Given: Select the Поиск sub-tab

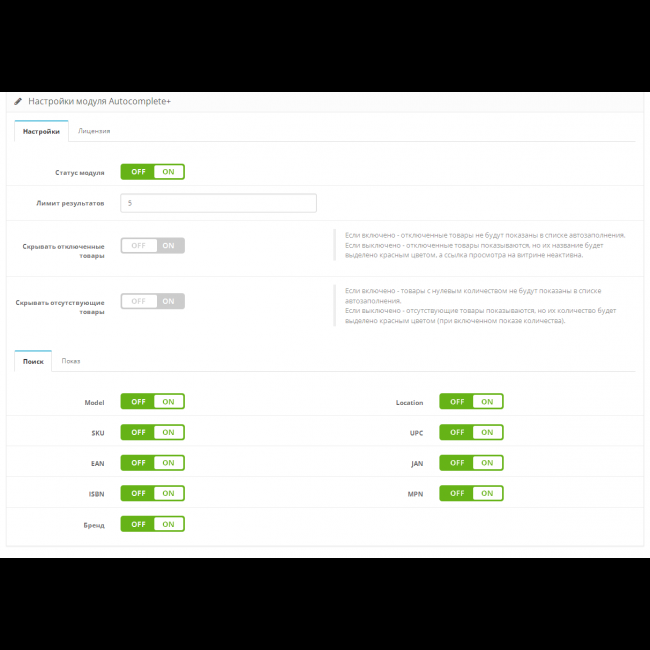Looking at the screenshot, I should click(33, 361).
